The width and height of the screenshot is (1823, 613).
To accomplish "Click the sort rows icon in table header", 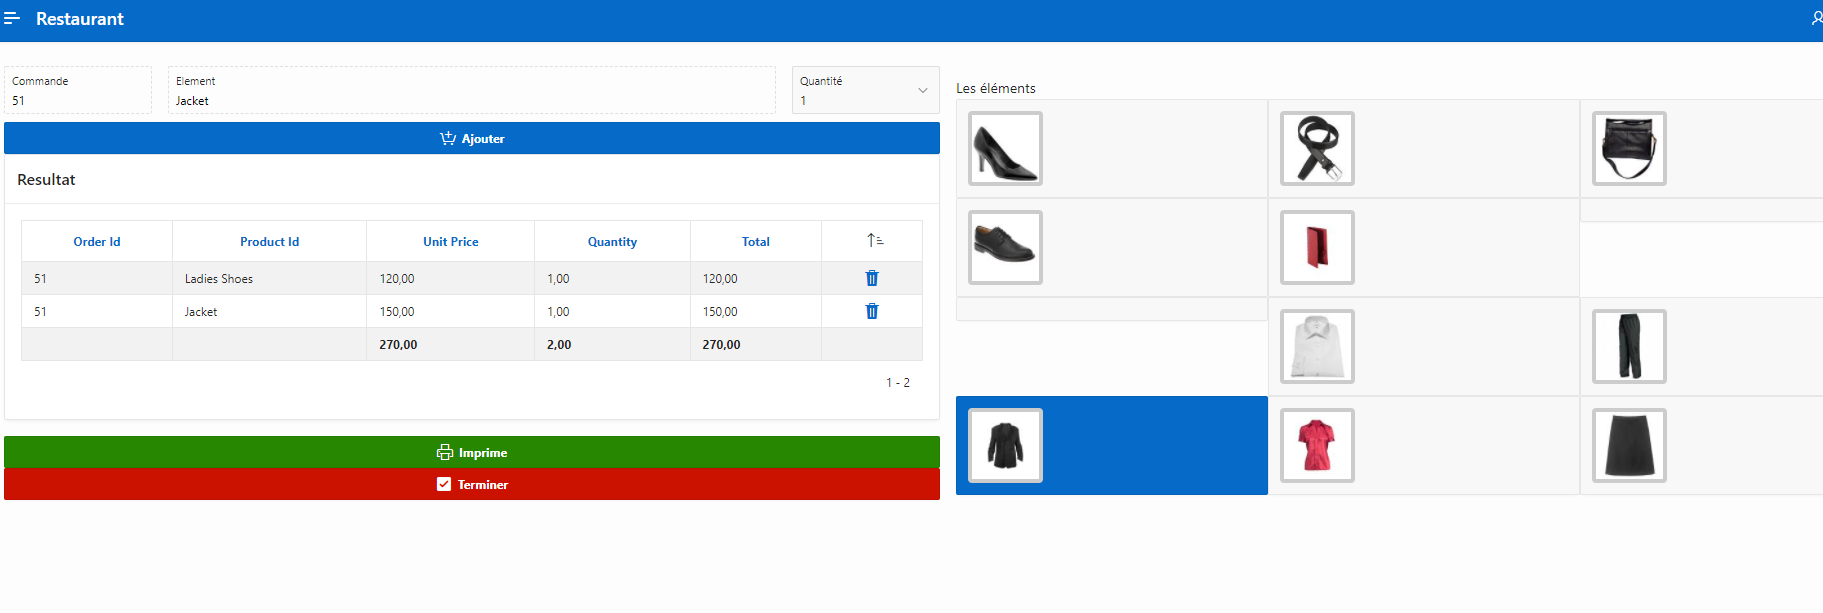I will [874, 241].
